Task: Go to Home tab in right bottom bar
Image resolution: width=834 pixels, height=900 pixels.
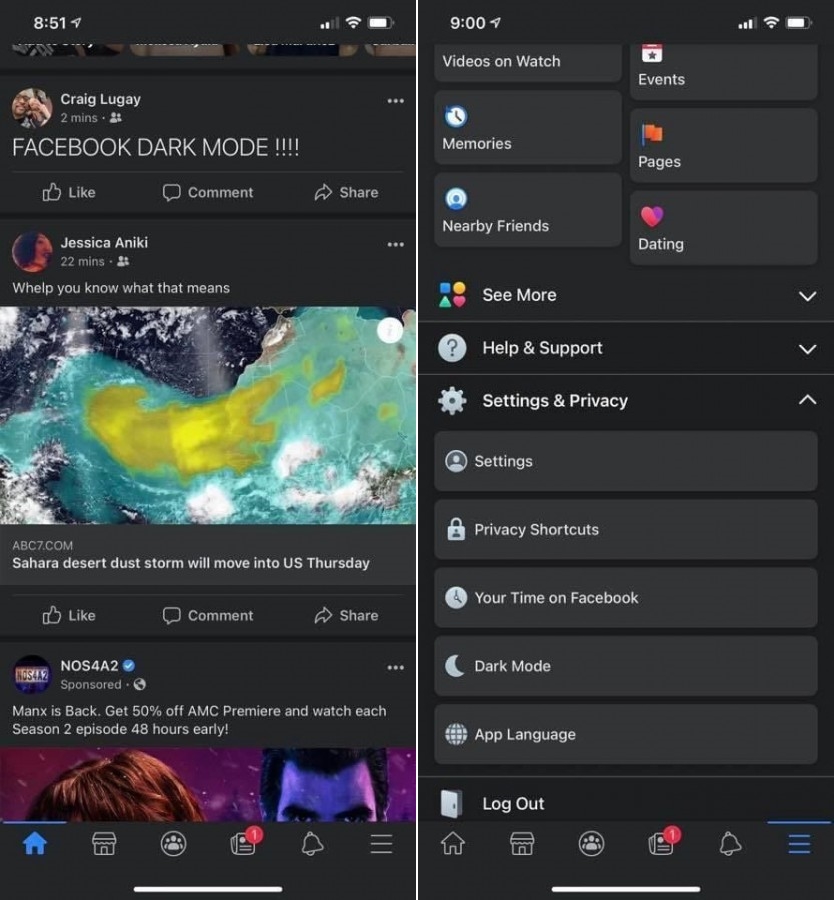Action: click(452, 844)
